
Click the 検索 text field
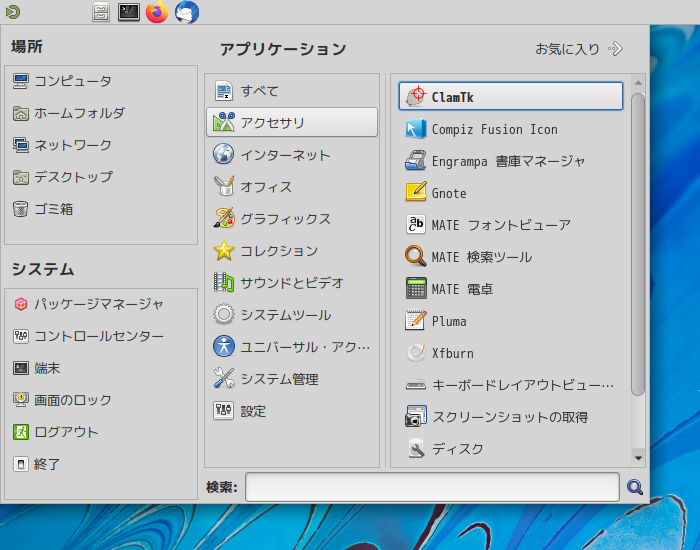[x=432, y=487]
